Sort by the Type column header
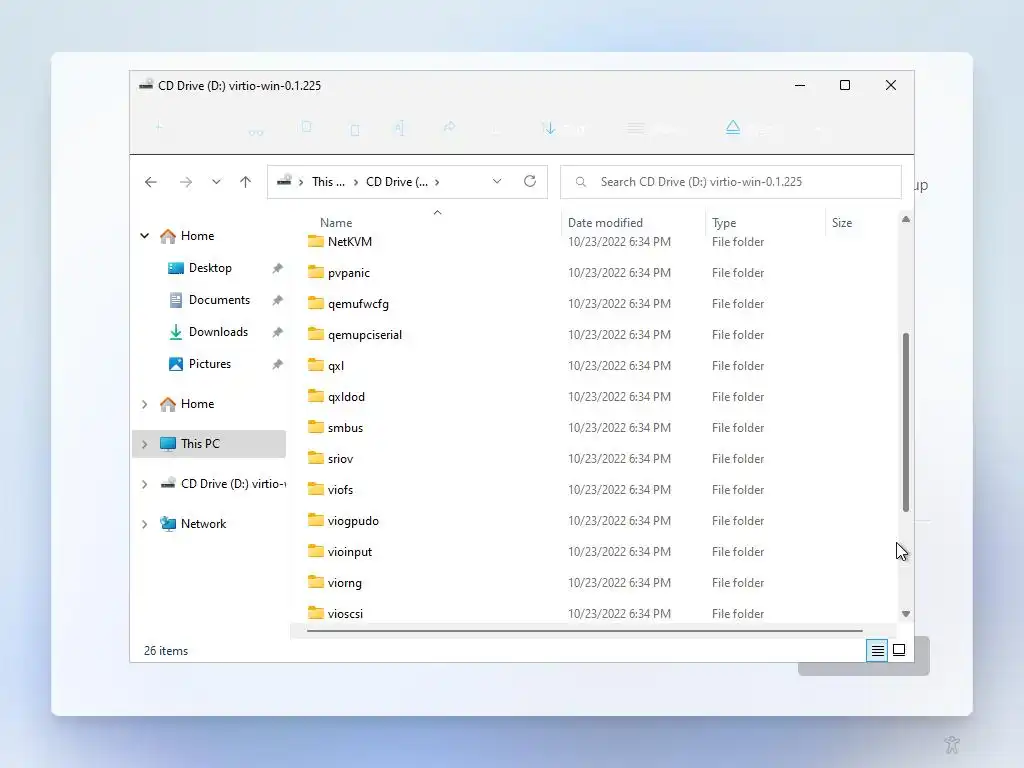1024x768 pixels. 724,223
